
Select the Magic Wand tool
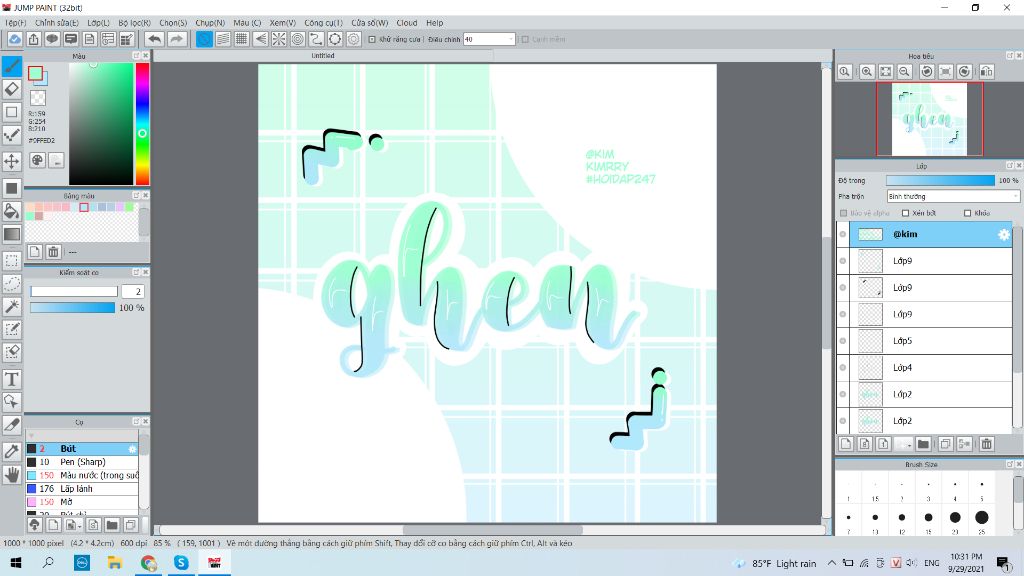[12, 306]
